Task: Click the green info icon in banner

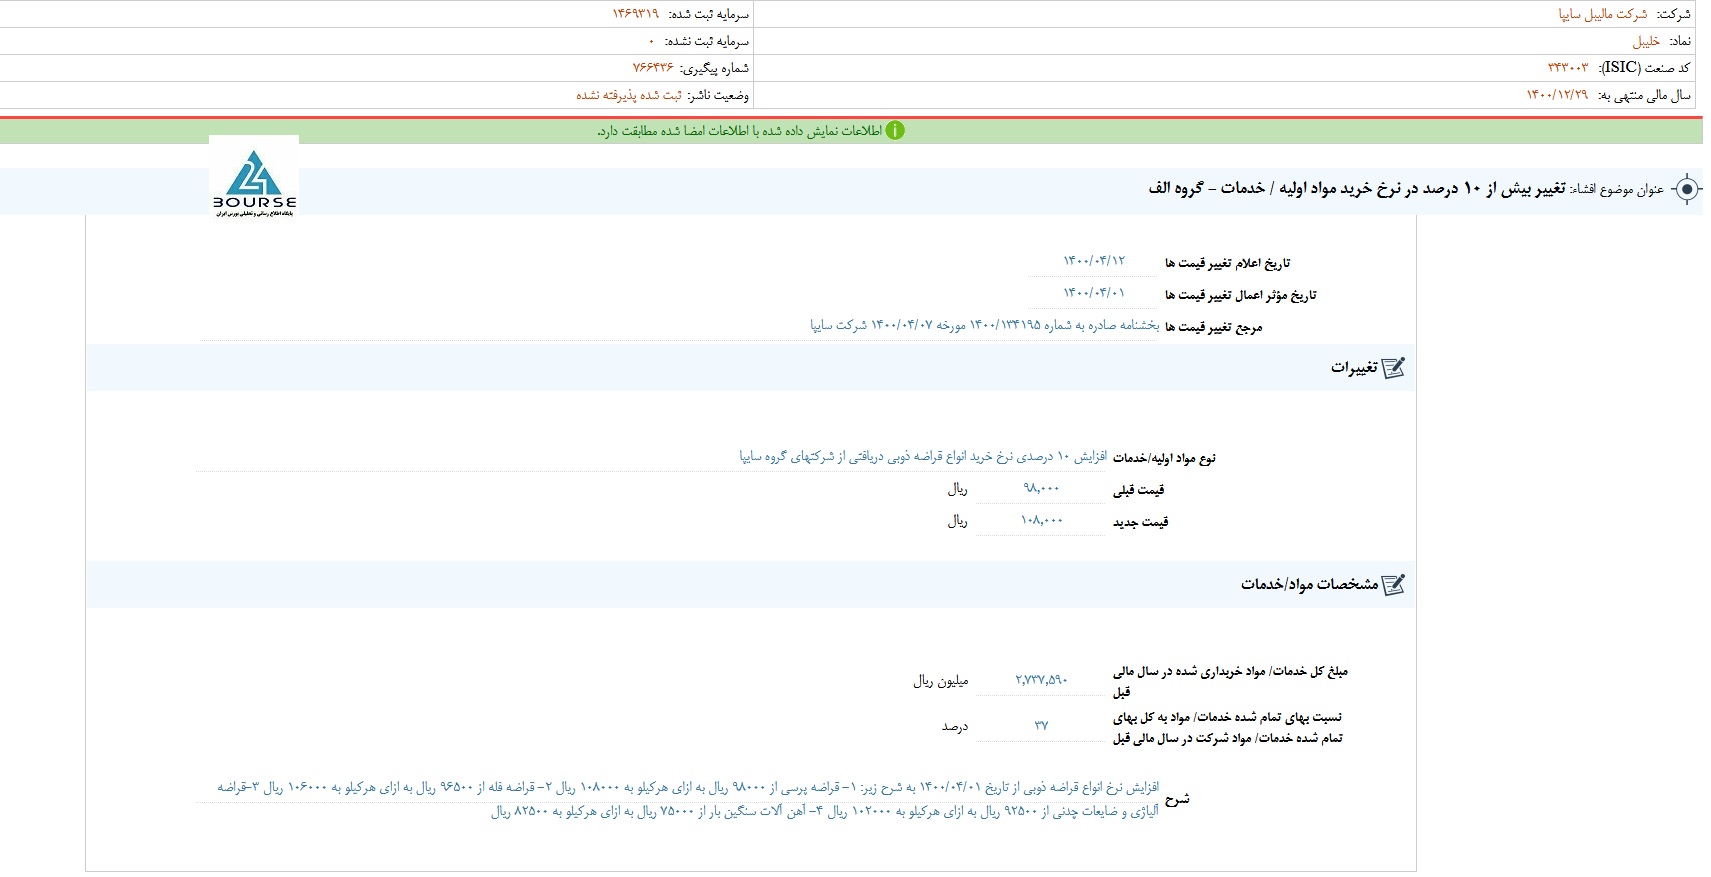Action: pyautogui.click(x=895, y=131)
